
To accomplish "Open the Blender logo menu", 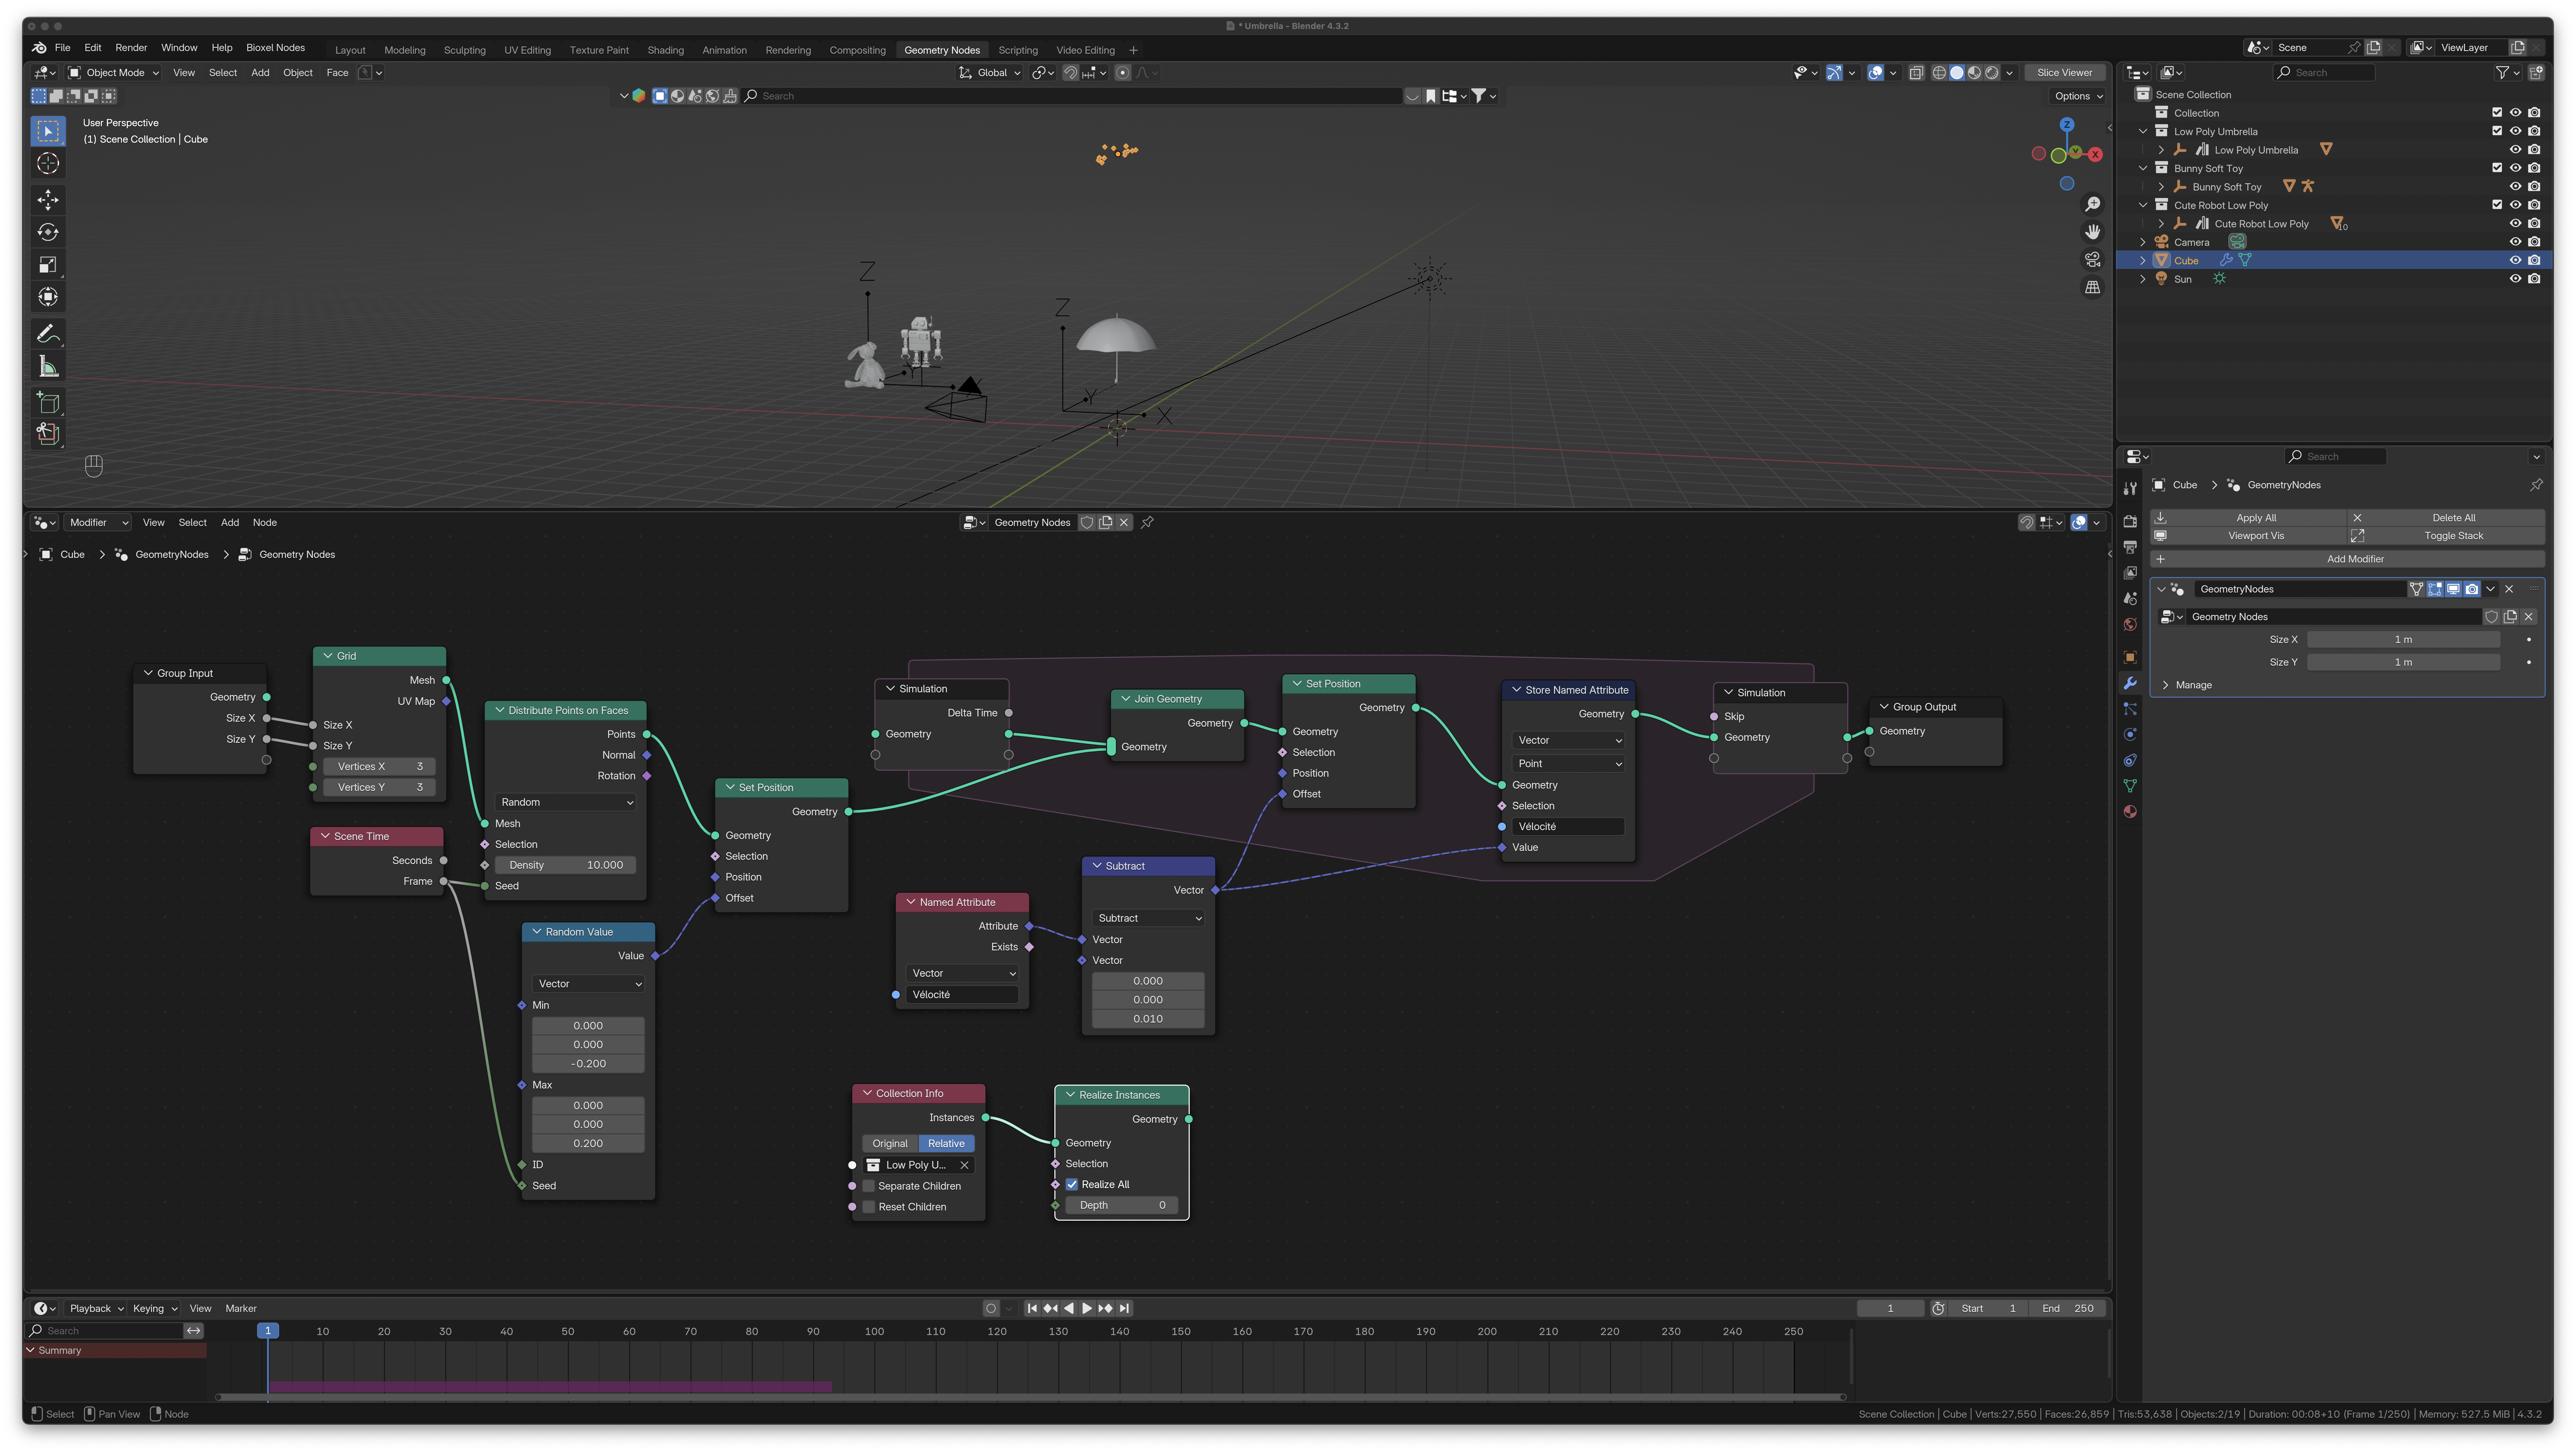I will pos(39,48).
